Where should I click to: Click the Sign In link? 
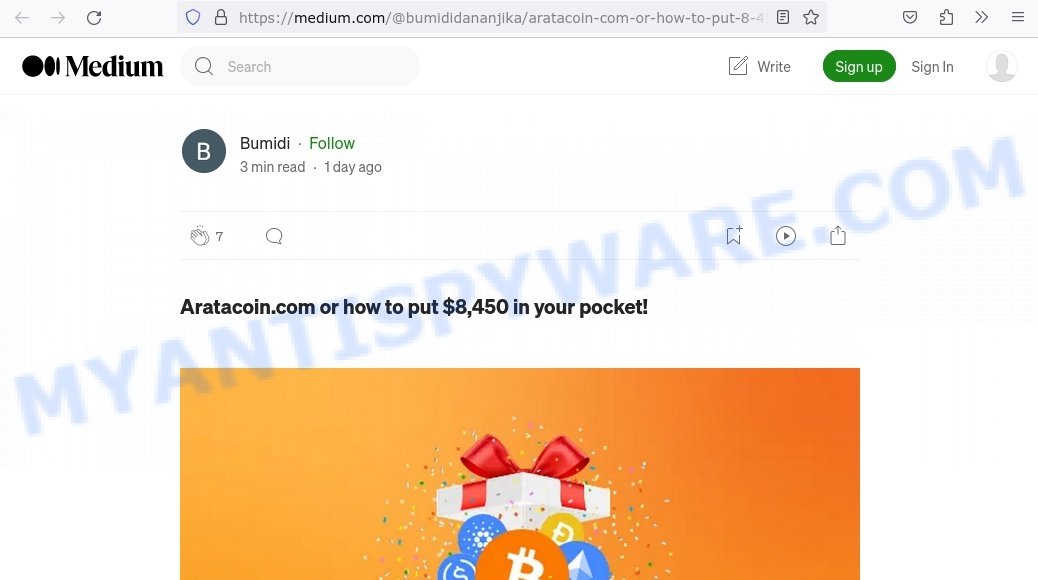pyautogui.click(x=932, y=67)
